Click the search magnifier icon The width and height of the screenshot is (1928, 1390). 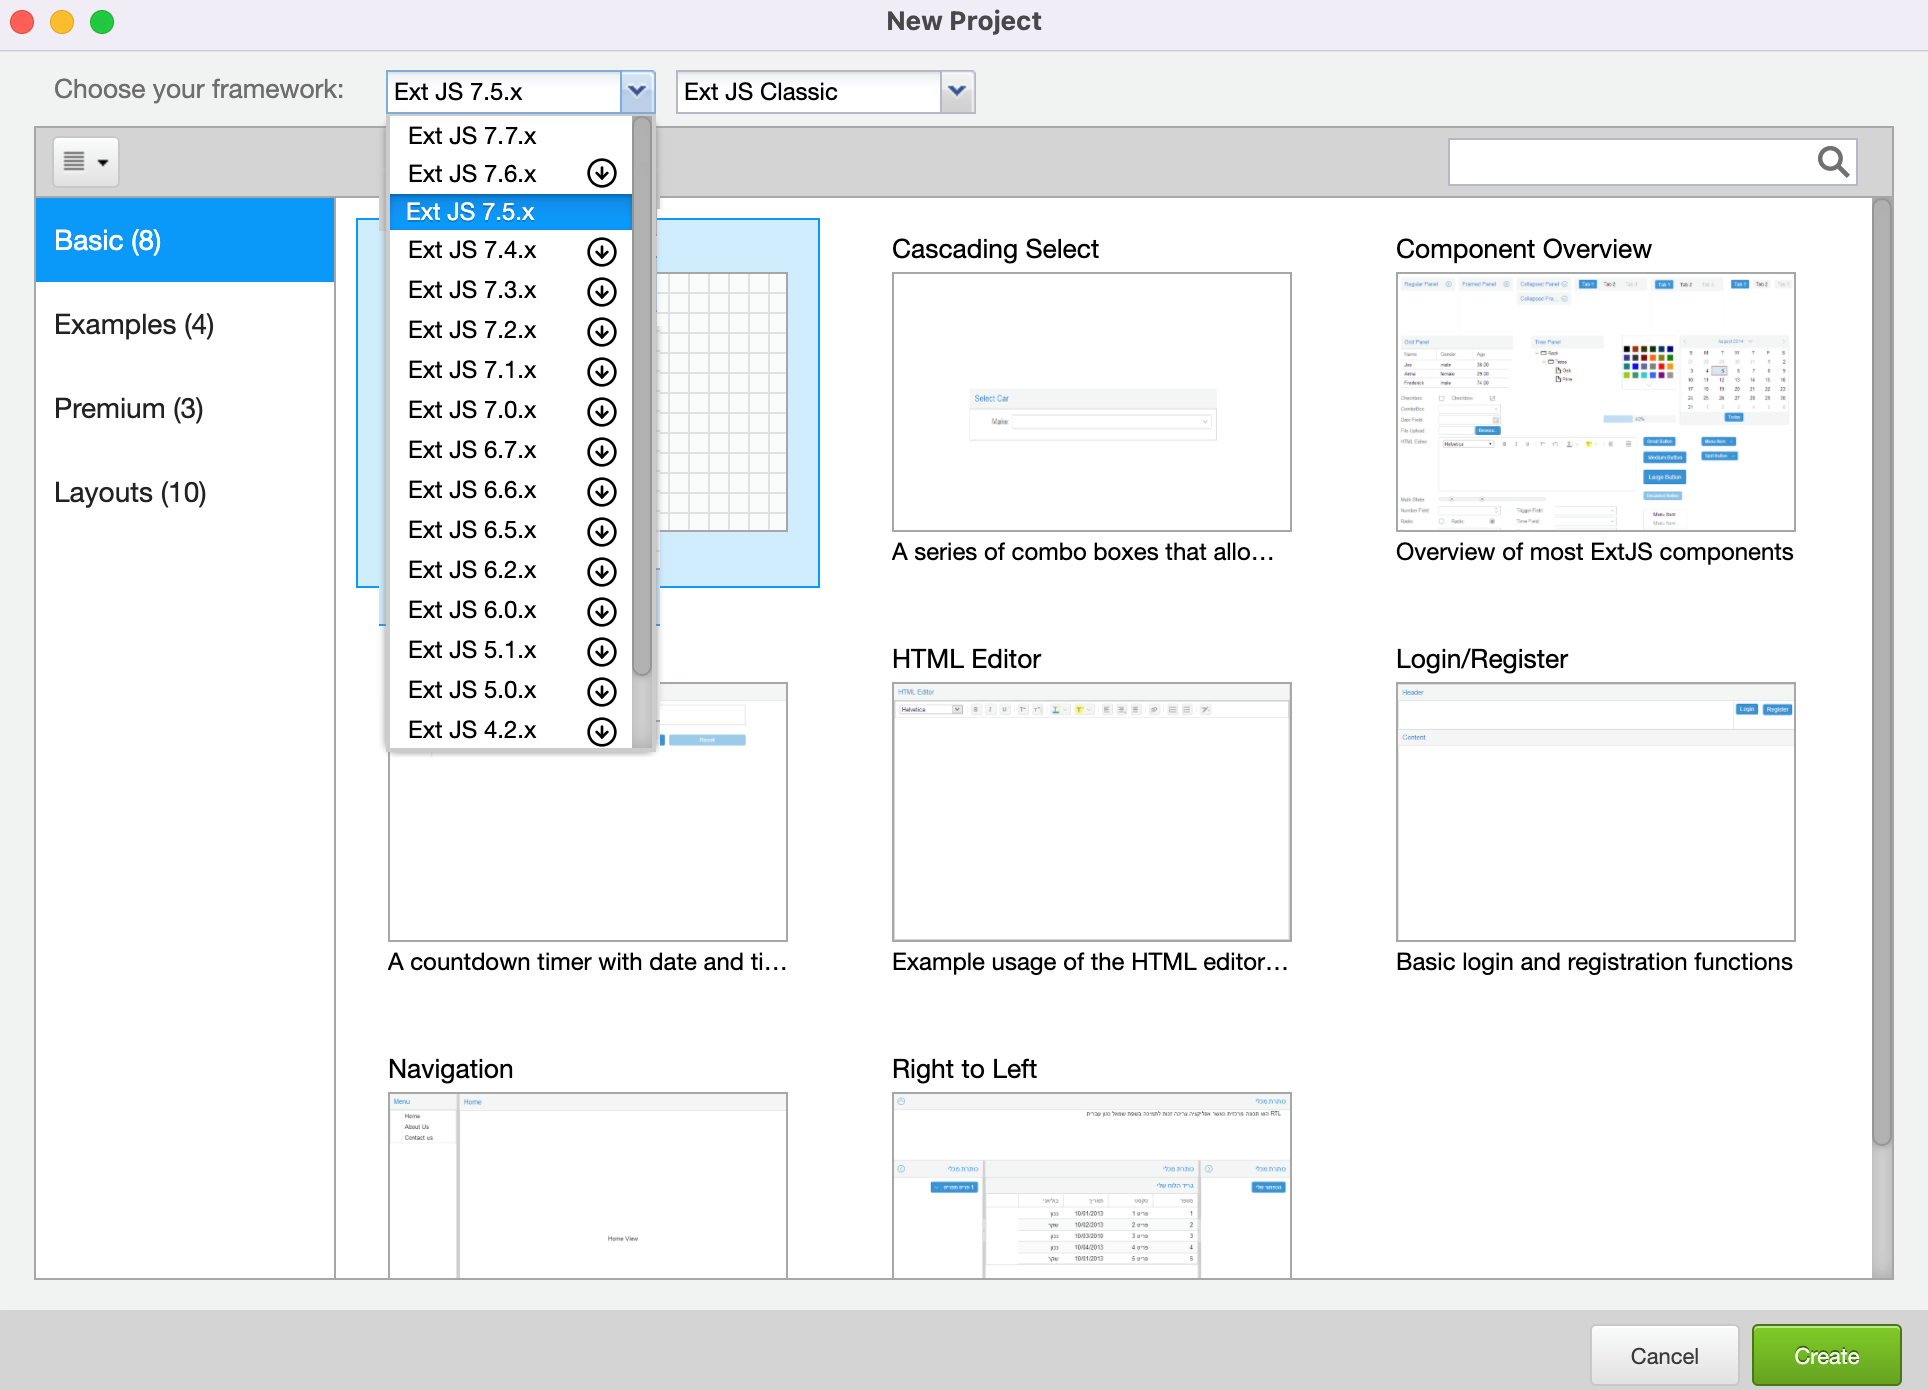pyautogui.click(x=1832, y=161)
